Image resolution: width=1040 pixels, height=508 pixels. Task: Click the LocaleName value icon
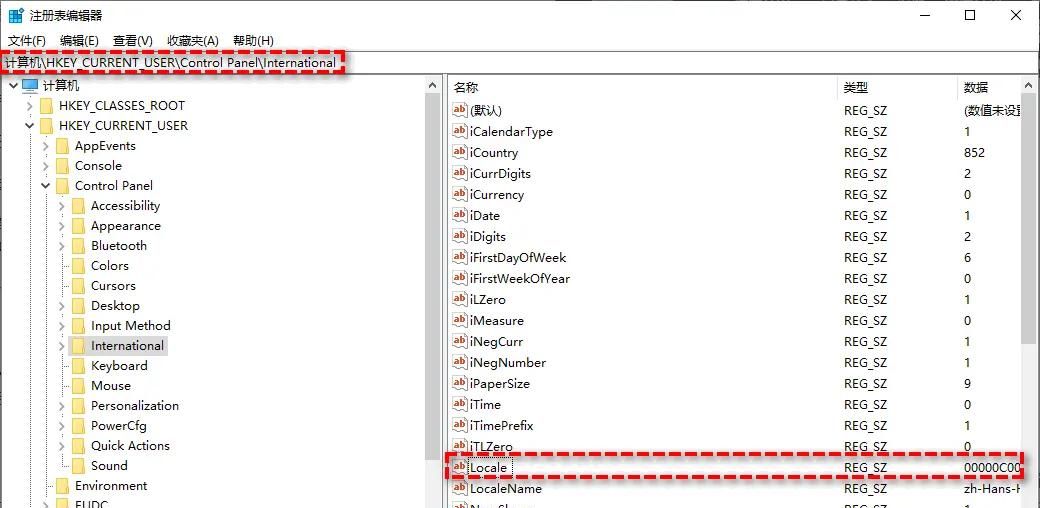[x=460, y=488]
